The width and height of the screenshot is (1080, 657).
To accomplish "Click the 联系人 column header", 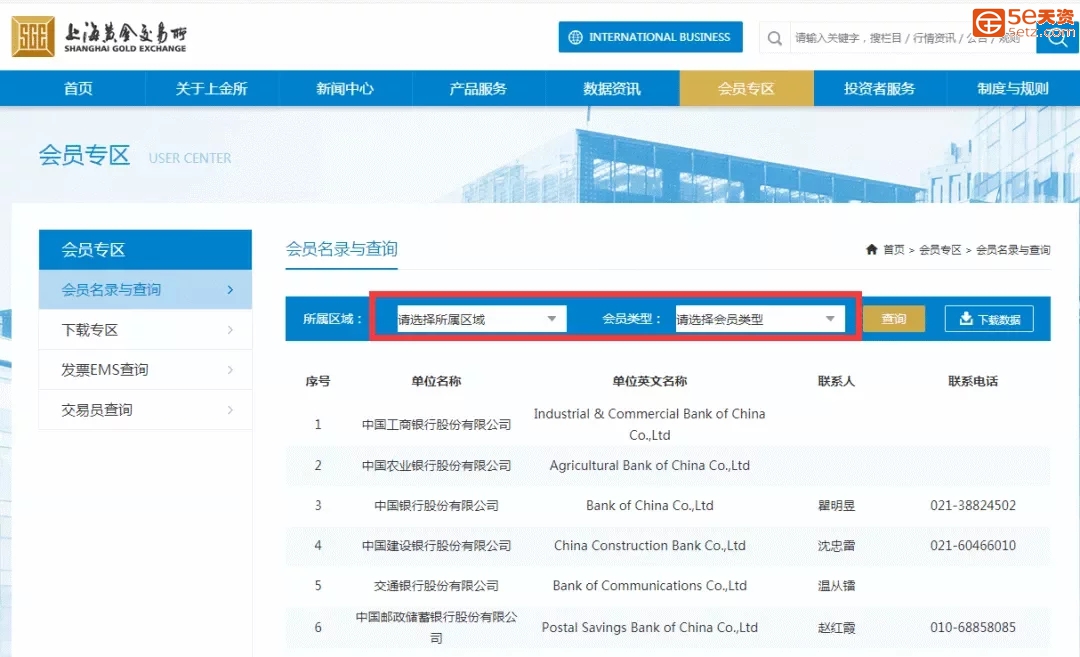I will point(836,381).
